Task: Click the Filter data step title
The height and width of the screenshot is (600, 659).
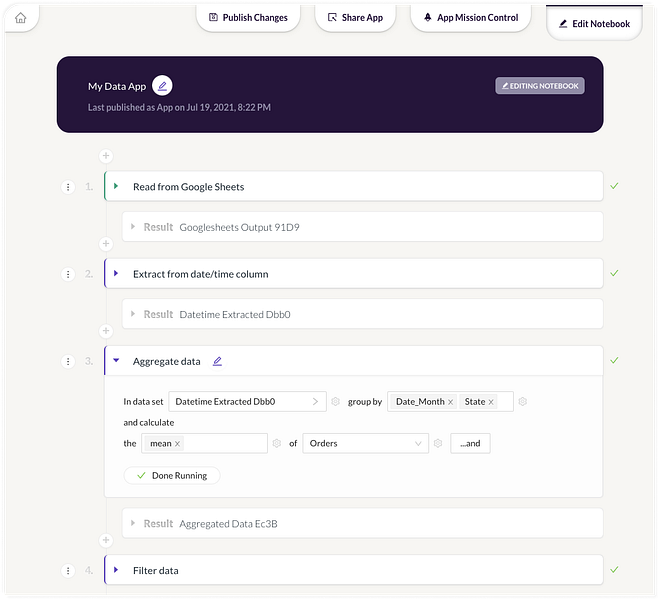Action: click(156, 571)
